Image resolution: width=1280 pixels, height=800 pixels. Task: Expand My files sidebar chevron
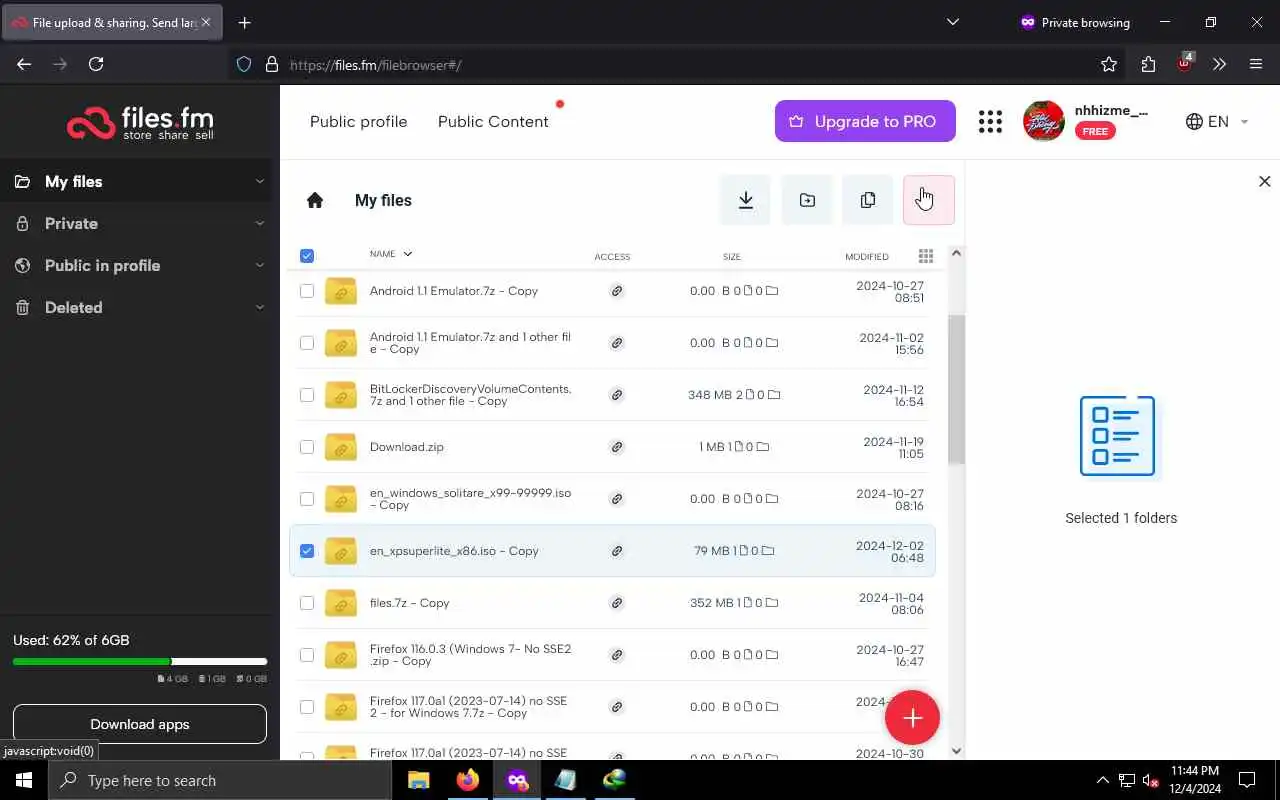pyautogui.click(x=260, y=182)
